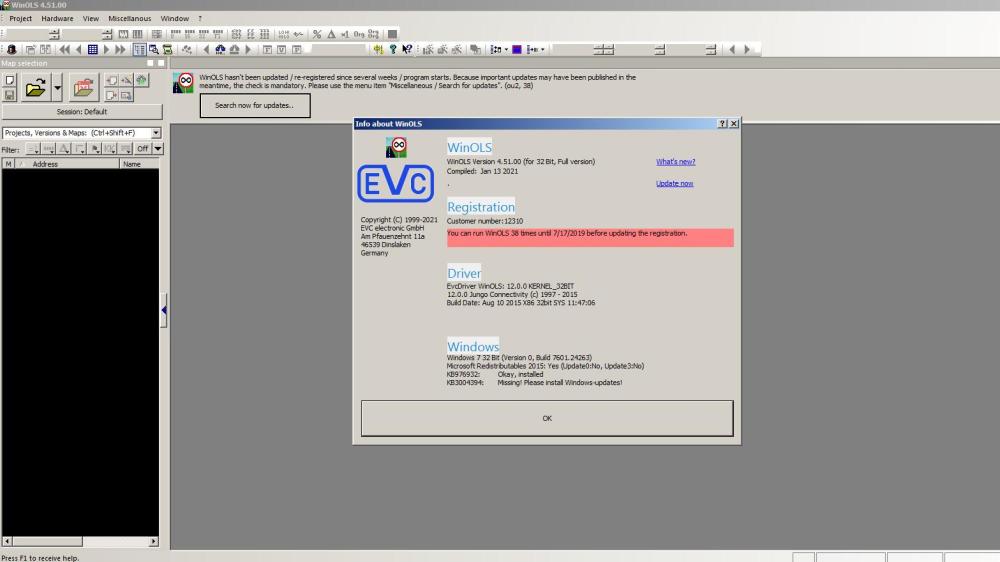Viewport: 1000px width, 562px height.
Task: Open the dropdown arrow beside open-project folder
Action: 57,87
